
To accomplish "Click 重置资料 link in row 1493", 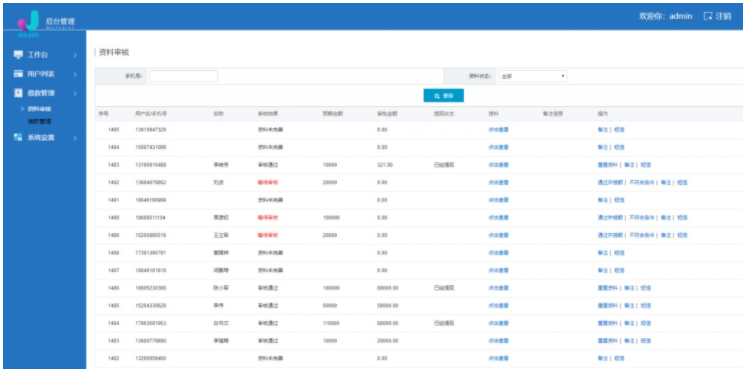I will pos(608,165).
